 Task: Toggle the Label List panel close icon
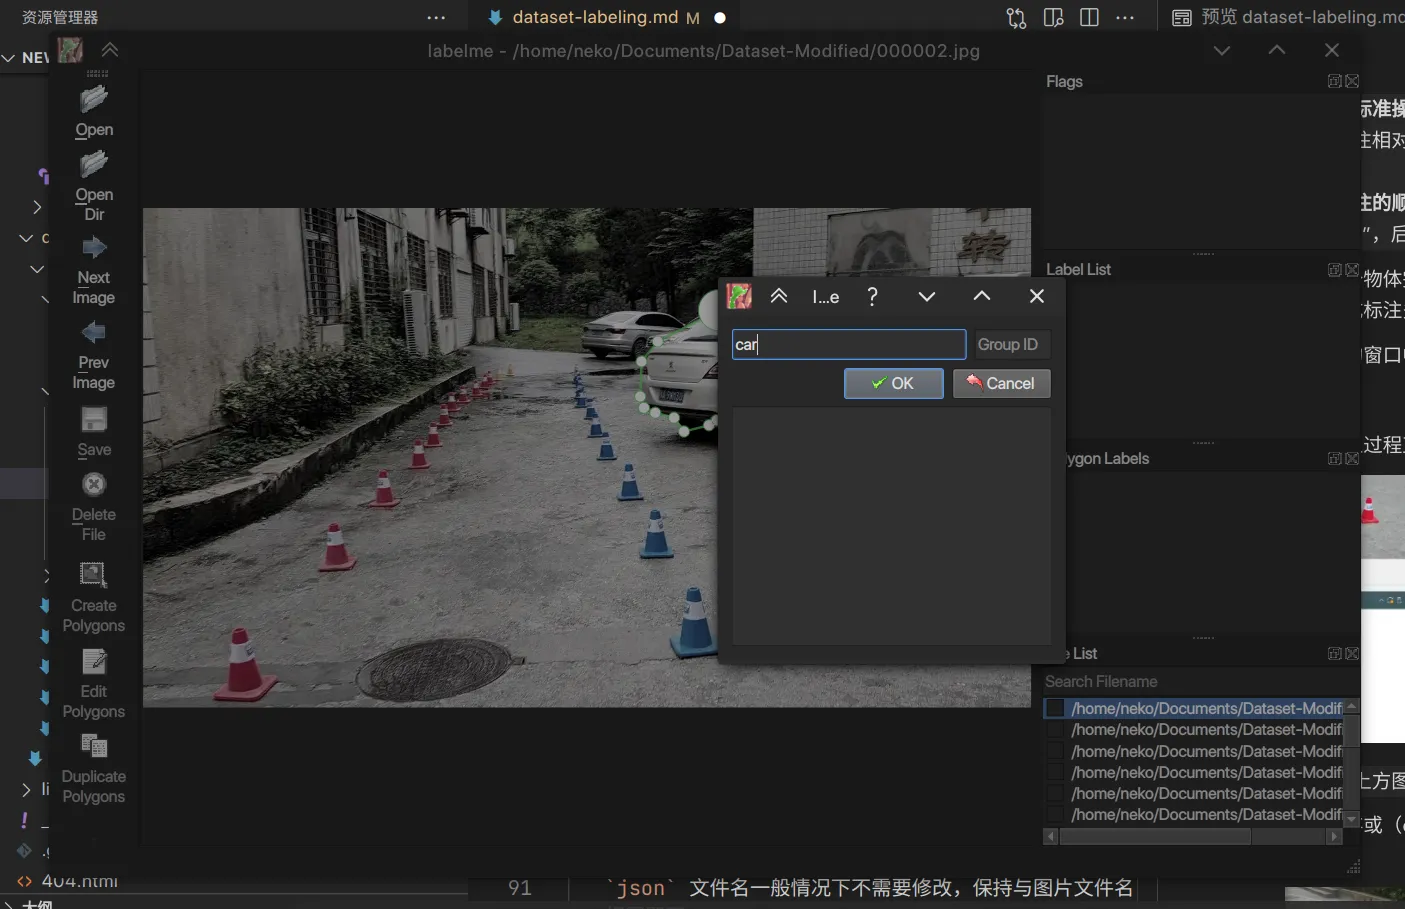(x=1352, y=269)
